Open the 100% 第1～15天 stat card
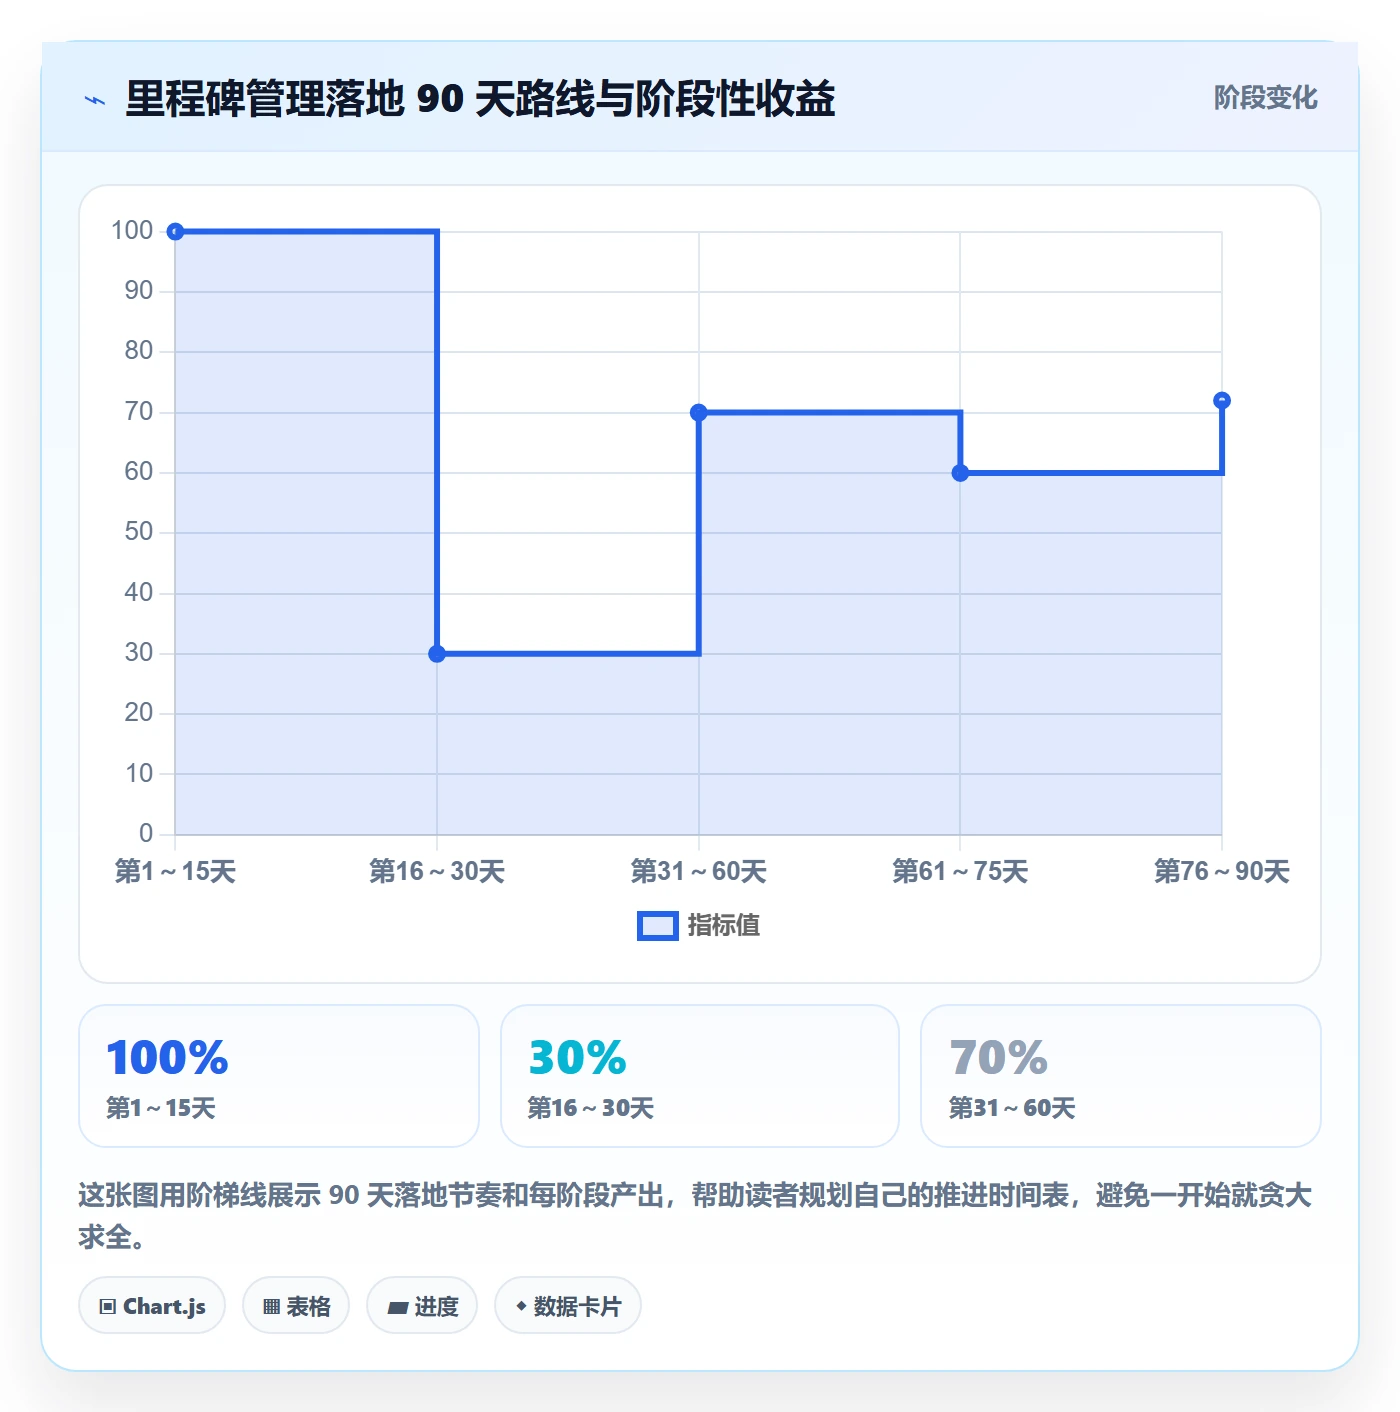The height and width of the screenshot is (1412, 1400). pyautogui.click(x=279, y=1076)
